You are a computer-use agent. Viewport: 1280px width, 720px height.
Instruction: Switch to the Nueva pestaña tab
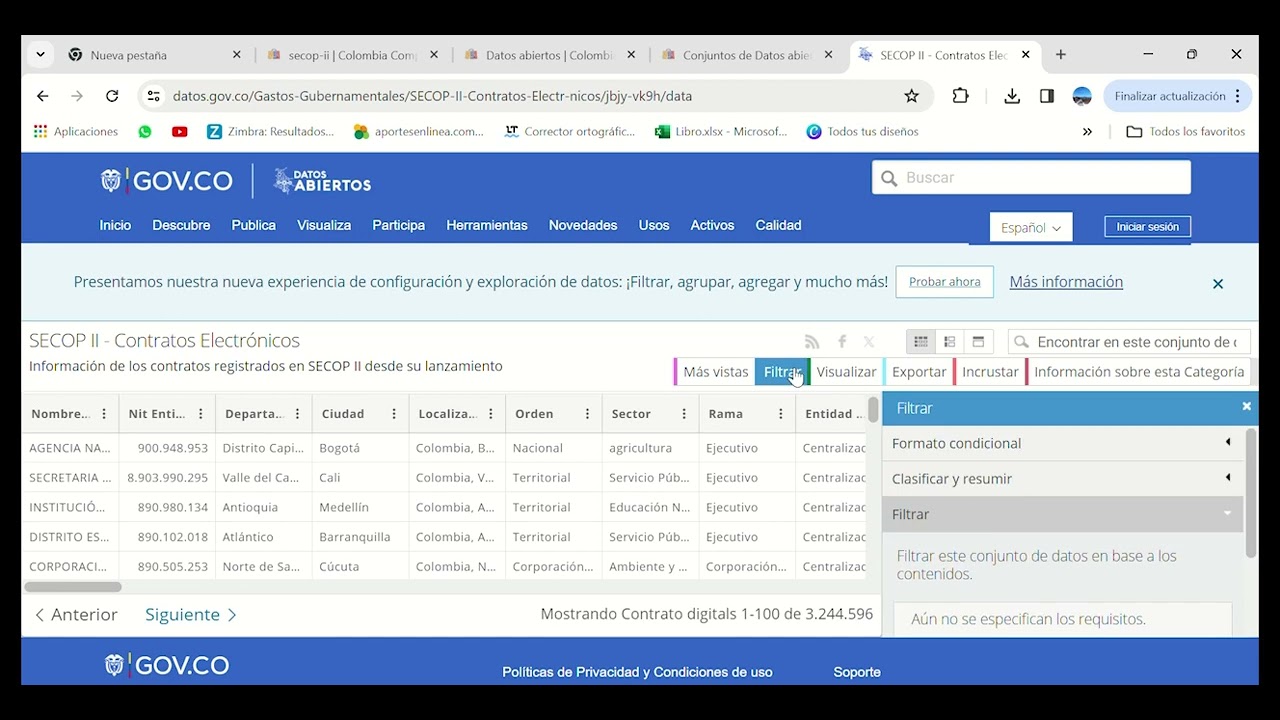(153, 55)
